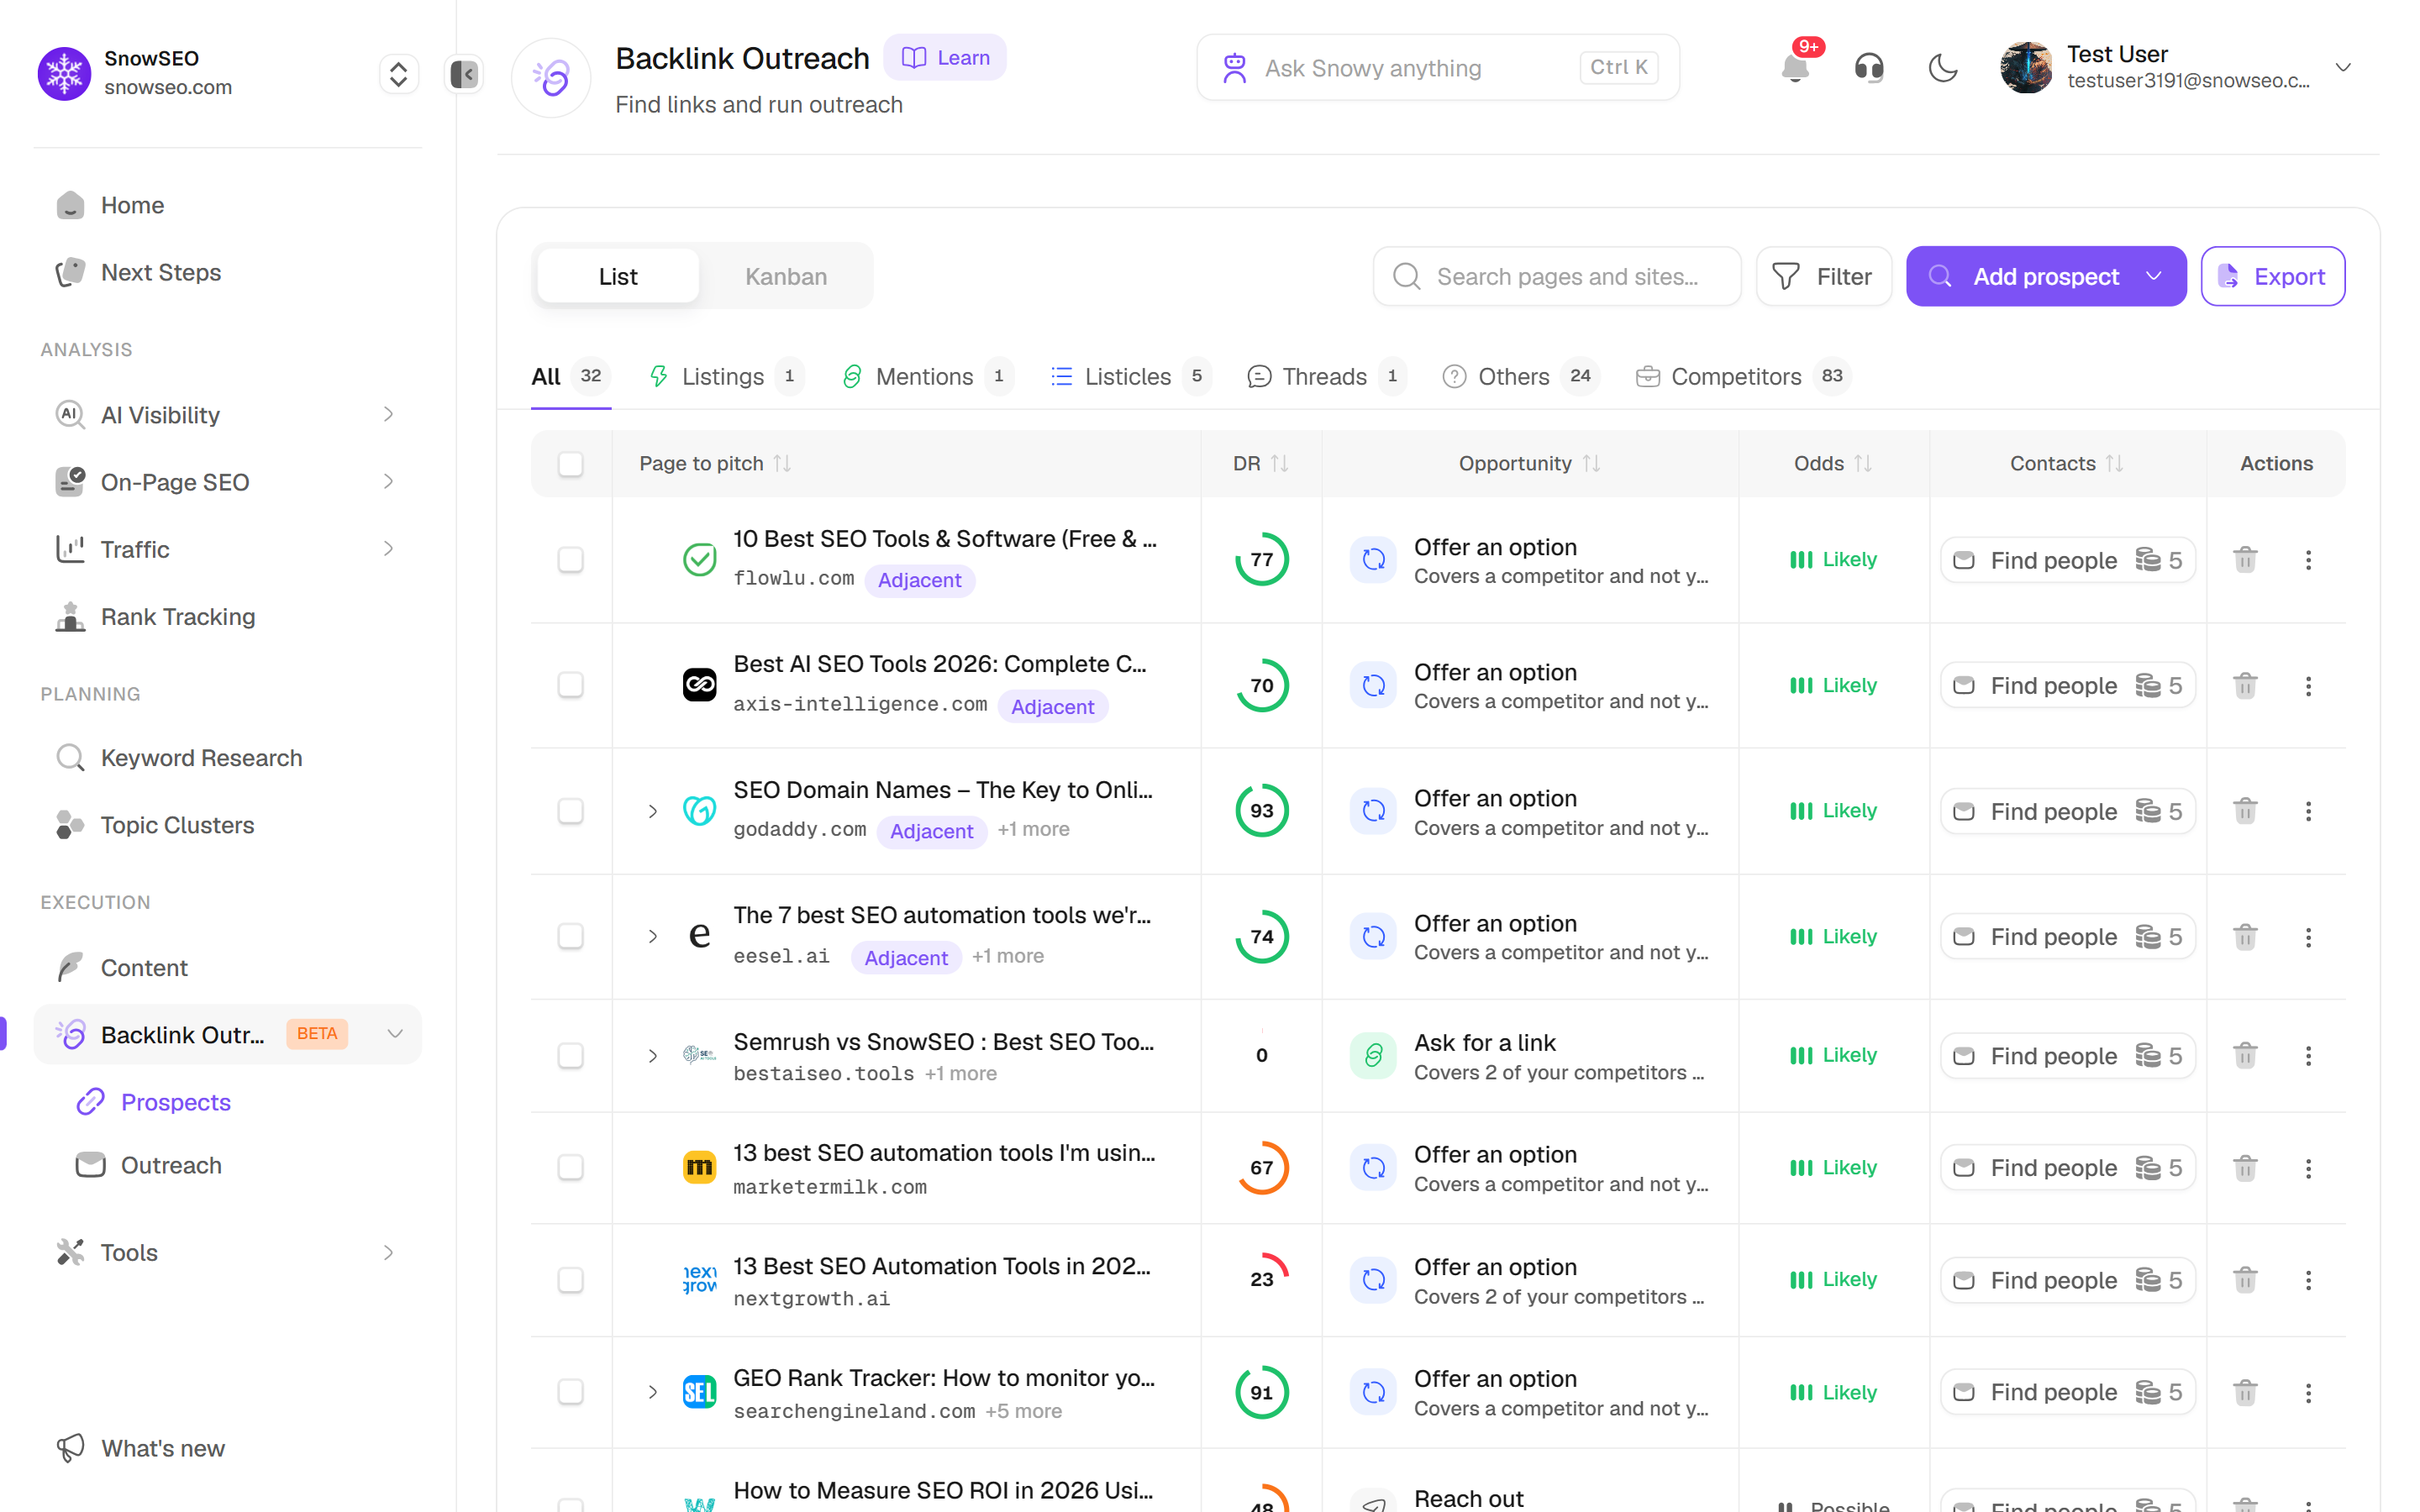Focus the Search pages and sites field
2420x1512 pixels.
(1557, 276)
